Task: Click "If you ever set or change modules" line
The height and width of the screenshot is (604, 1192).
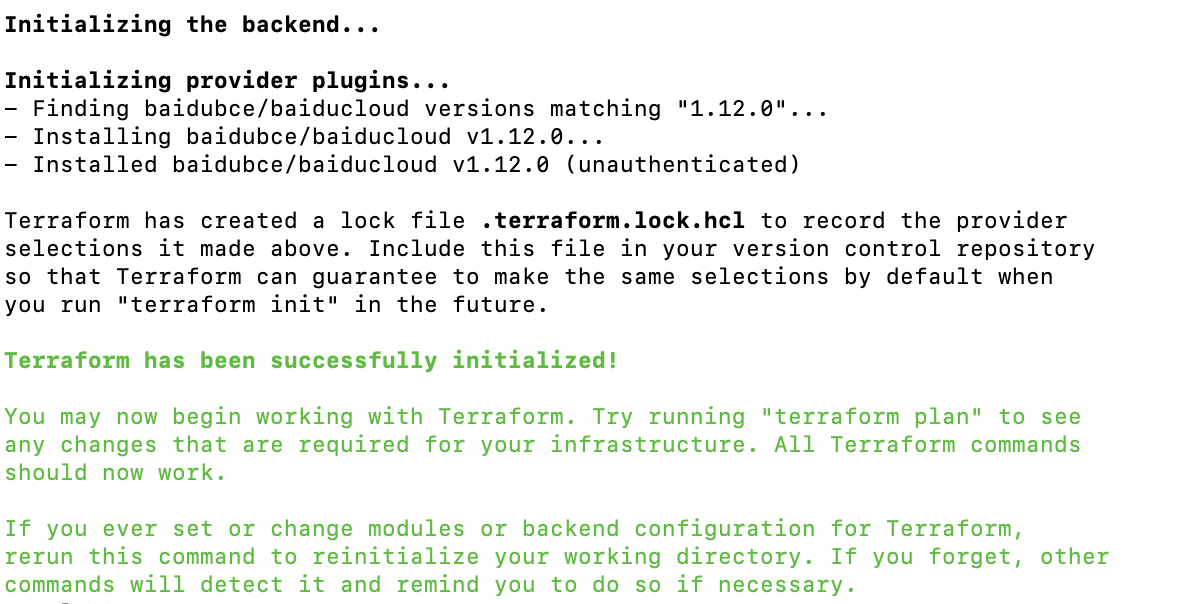Action: click(x=515, y=529)
